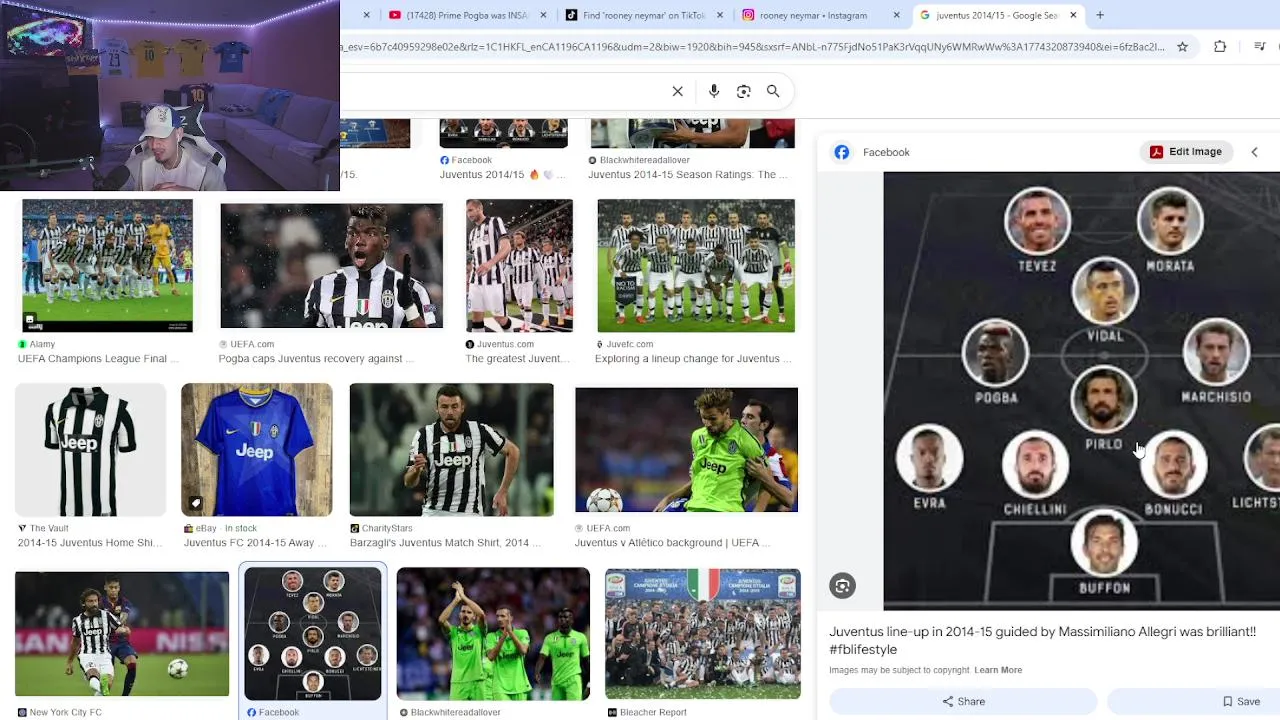1280x720 pixels.
Task: Click the Save button
Action: [1241, 701]
